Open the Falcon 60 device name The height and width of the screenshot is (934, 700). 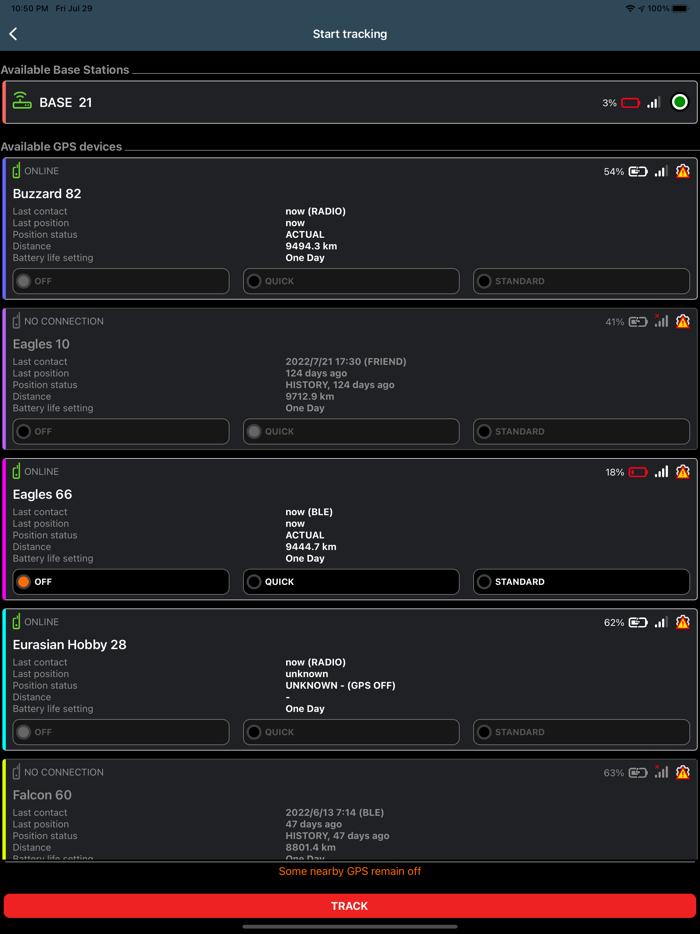click(42, 795)
